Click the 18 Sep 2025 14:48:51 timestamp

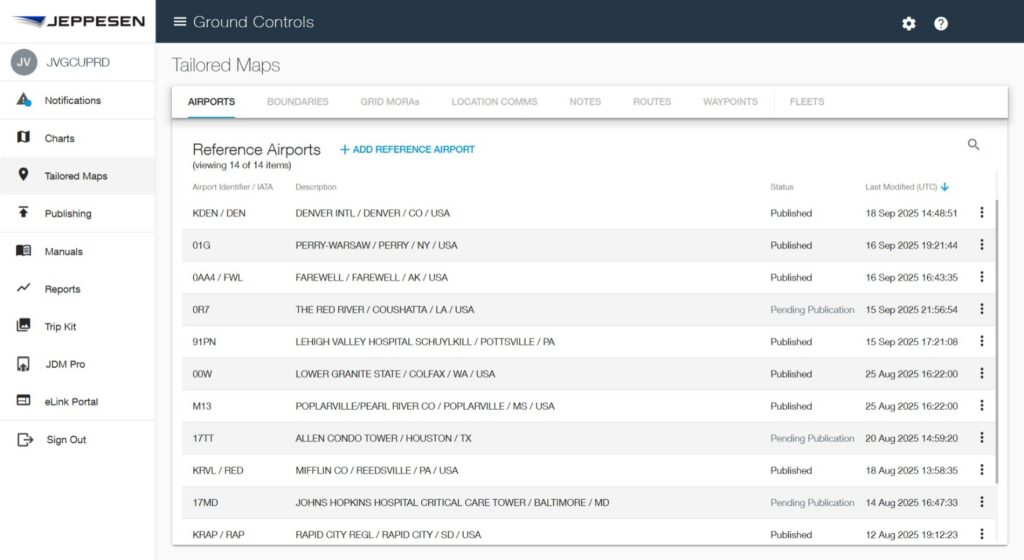point(911,213)
